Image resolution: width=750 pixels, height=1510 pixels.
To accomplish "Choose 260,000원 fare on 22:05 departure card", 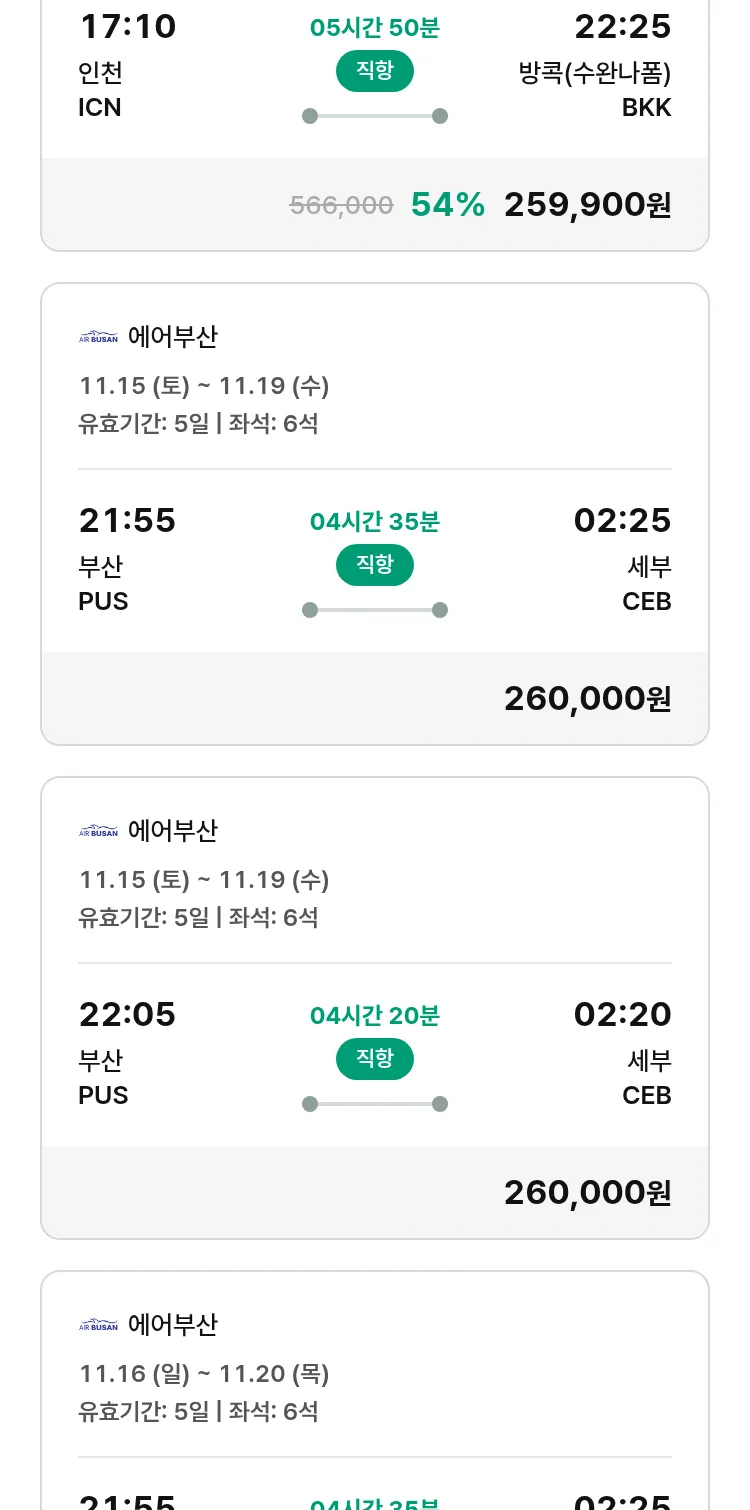I will click(x=587, y=1193).
